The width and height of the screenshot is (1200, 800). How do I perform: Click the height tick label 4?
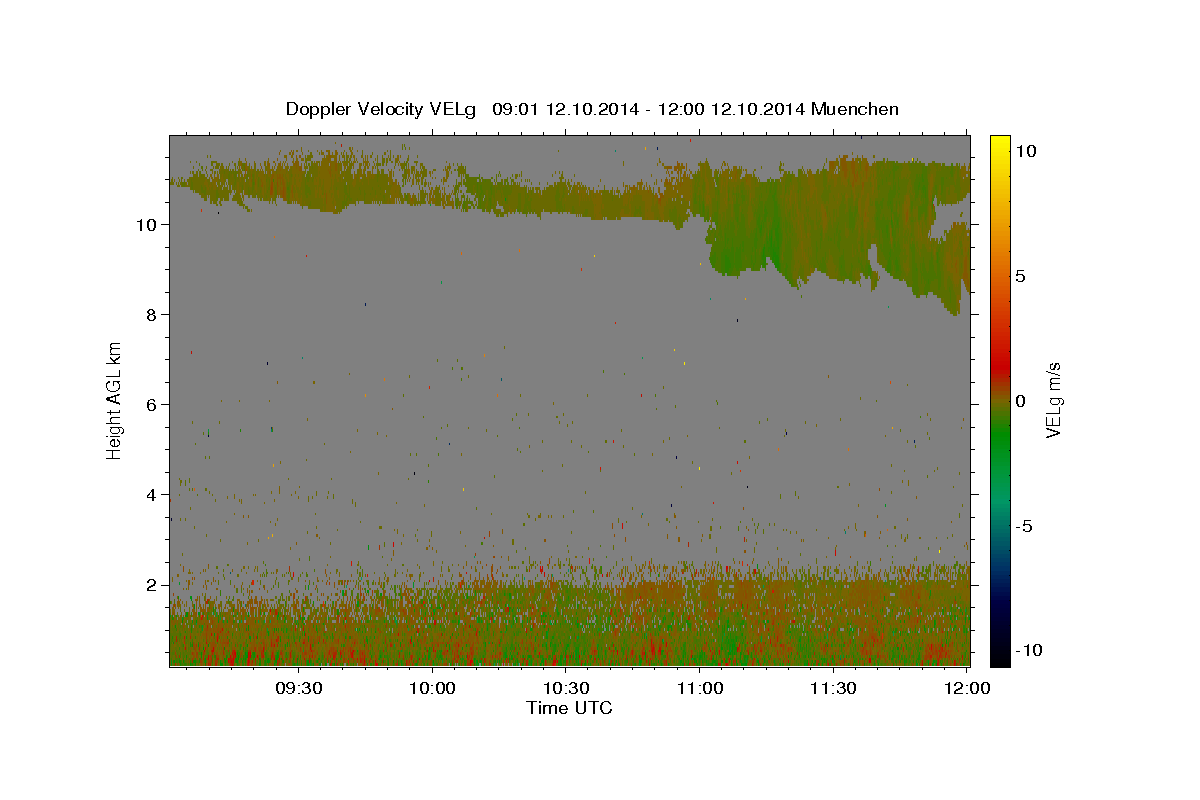coord(152,495)
